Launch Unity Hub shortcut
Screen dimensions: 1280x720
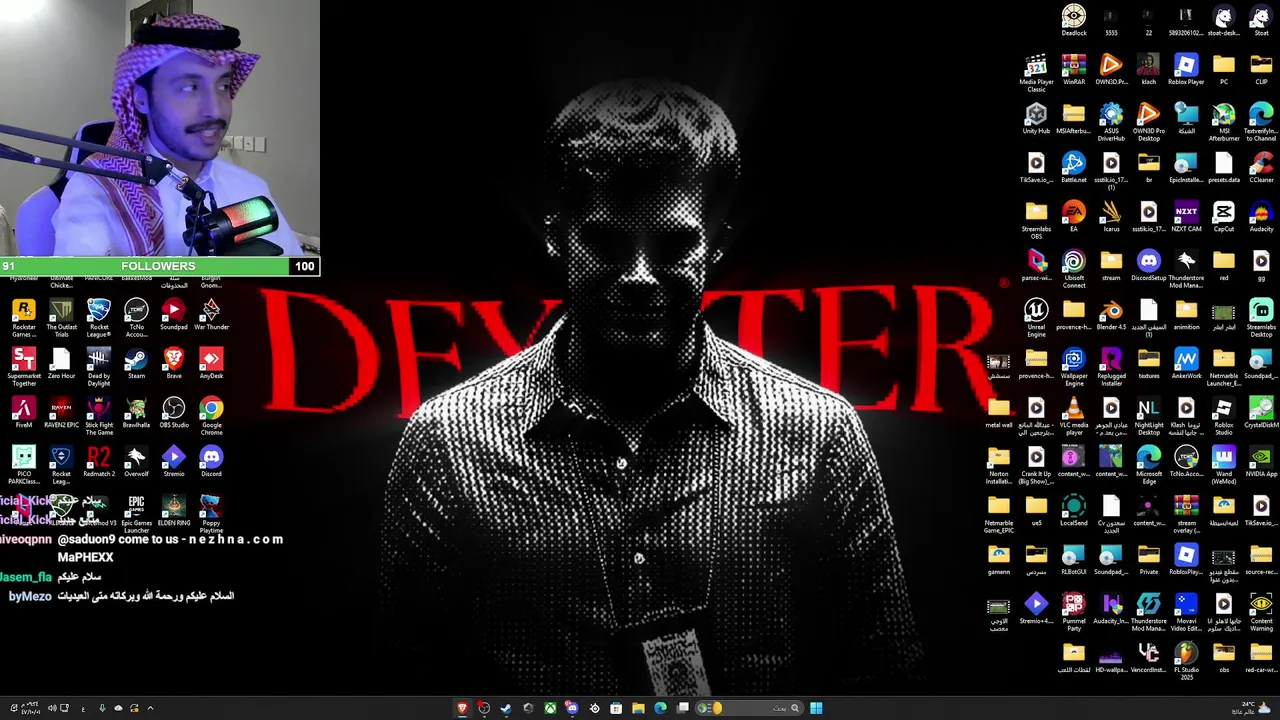(1036, 118)
